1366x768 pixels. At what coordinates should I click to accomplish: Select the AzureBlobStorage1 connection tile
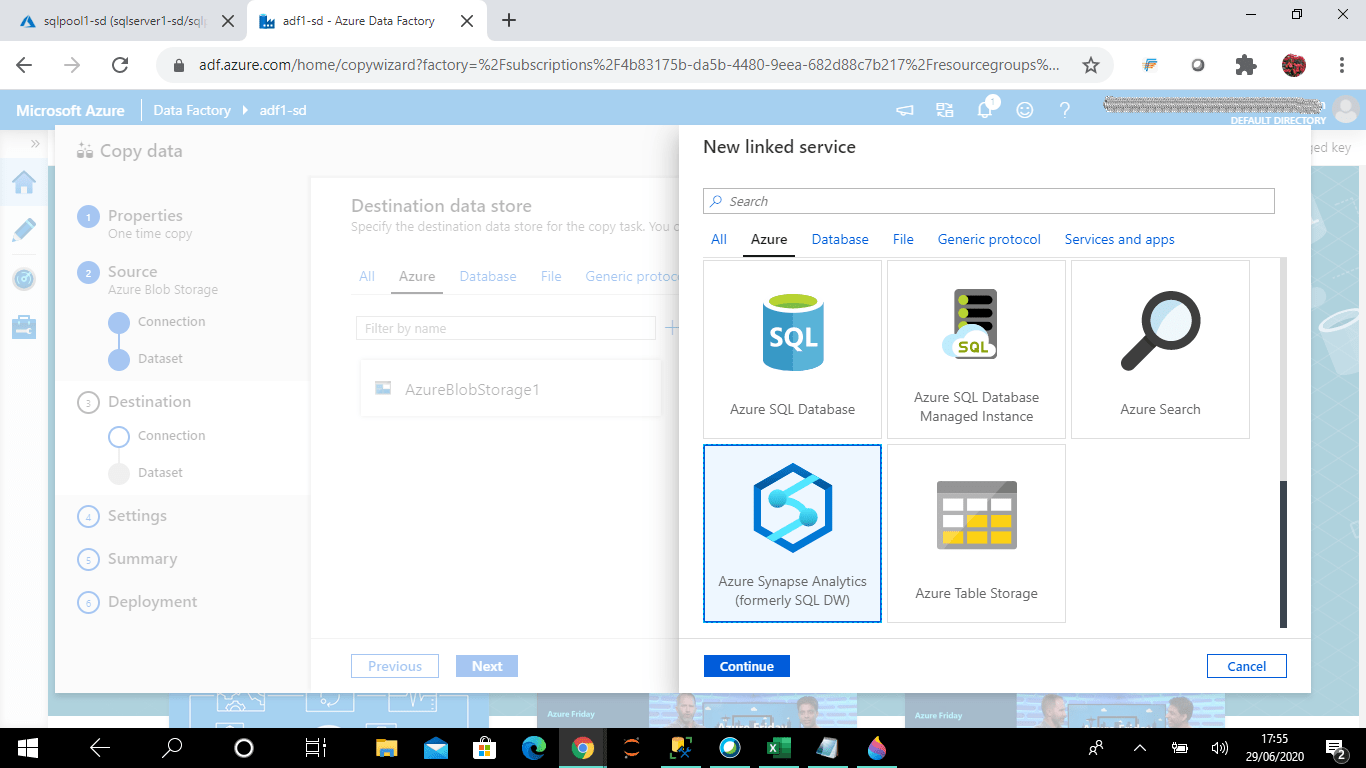pyautogui.click(x=511, y=388)
